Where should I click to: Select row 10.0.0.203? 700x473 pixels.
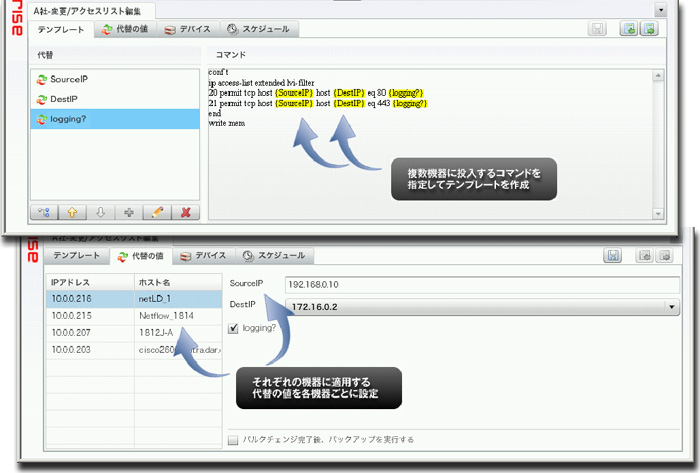[x=134, y=350]
